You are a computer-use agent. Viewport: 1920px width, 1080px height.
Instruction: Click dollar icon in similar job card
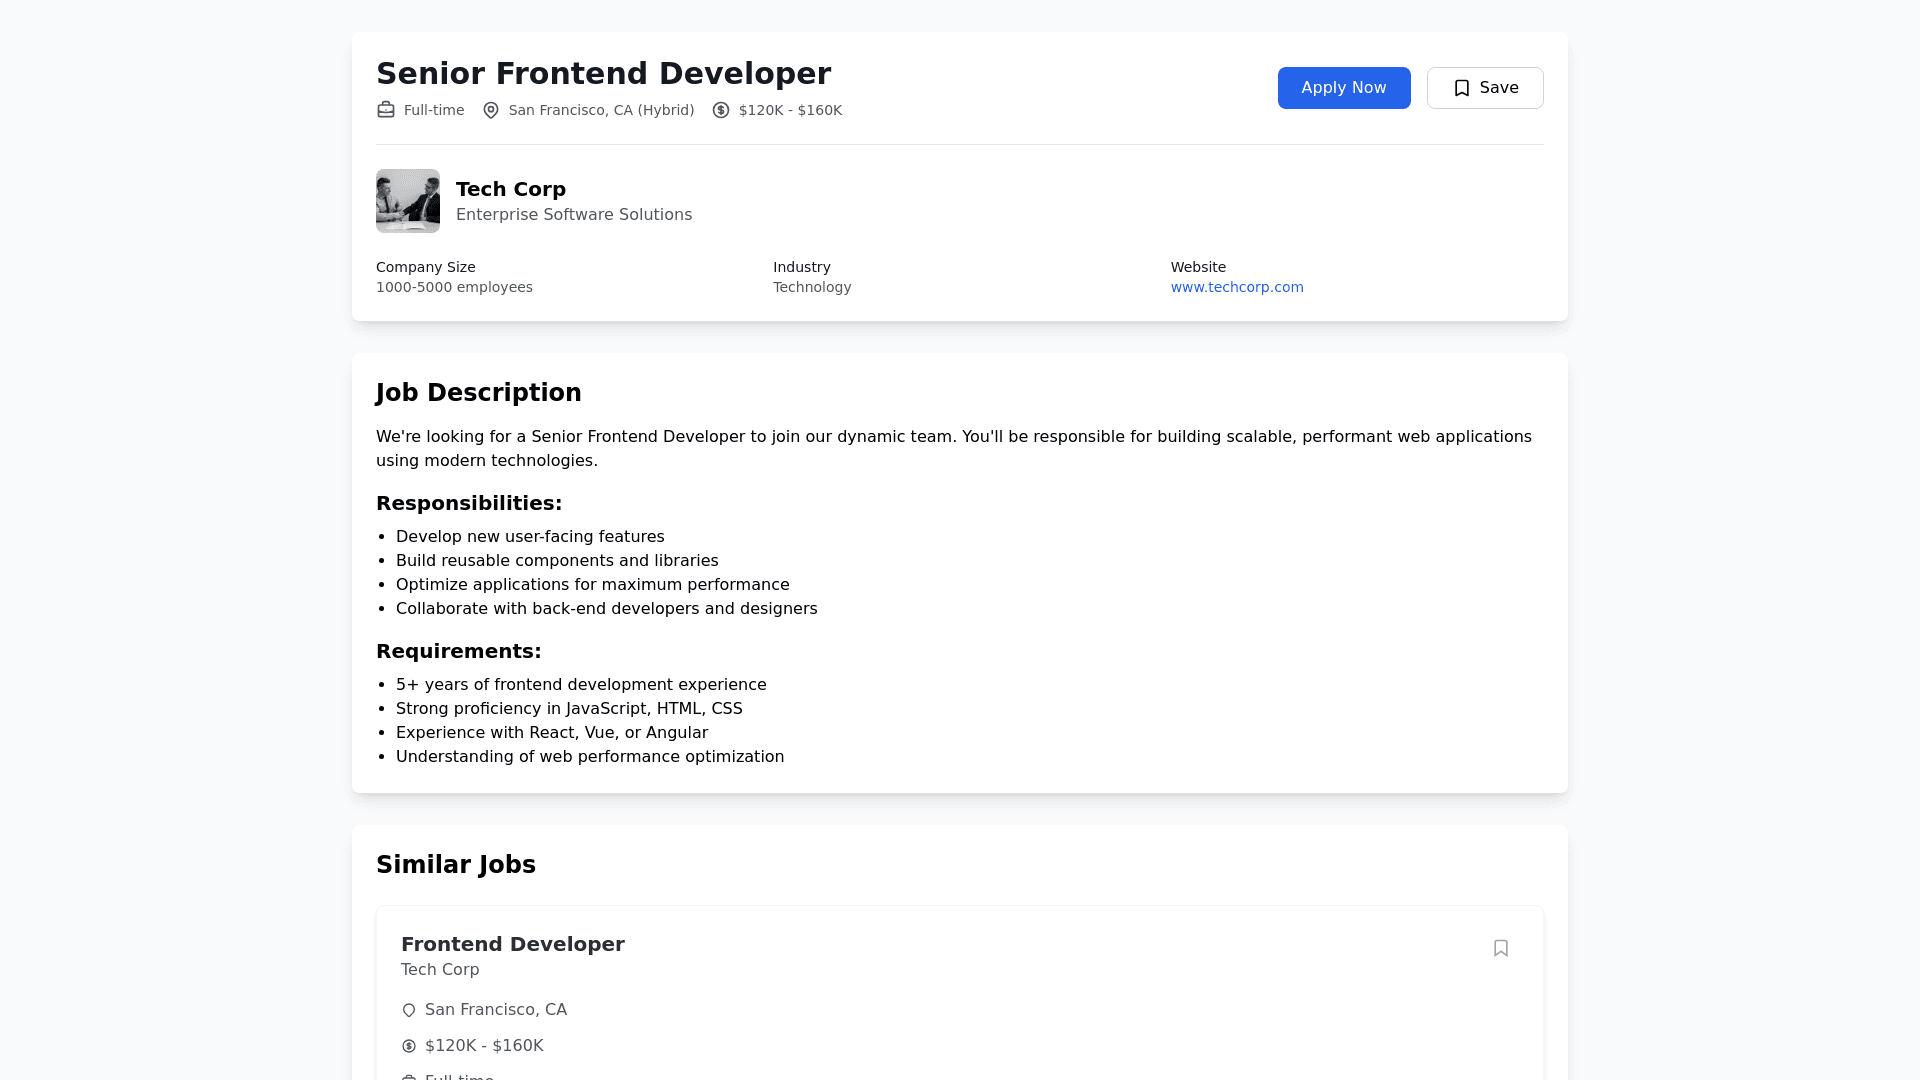tap(409, 1046)
